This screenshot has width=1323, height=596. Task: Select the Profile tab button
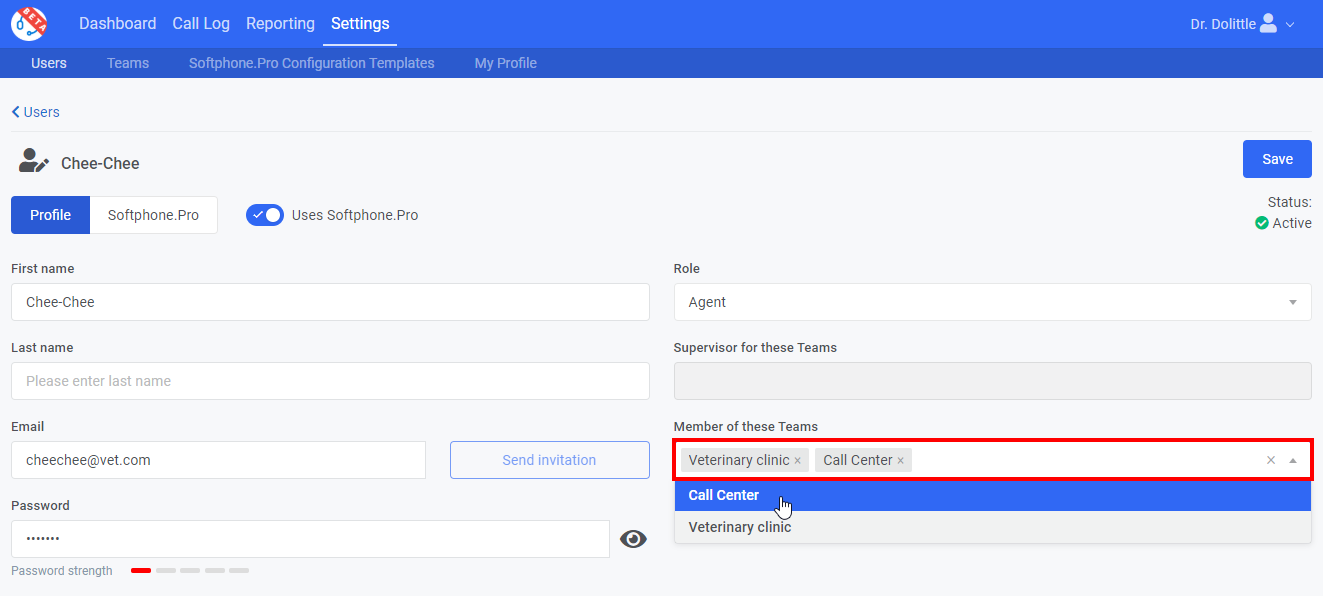point(51,215)
